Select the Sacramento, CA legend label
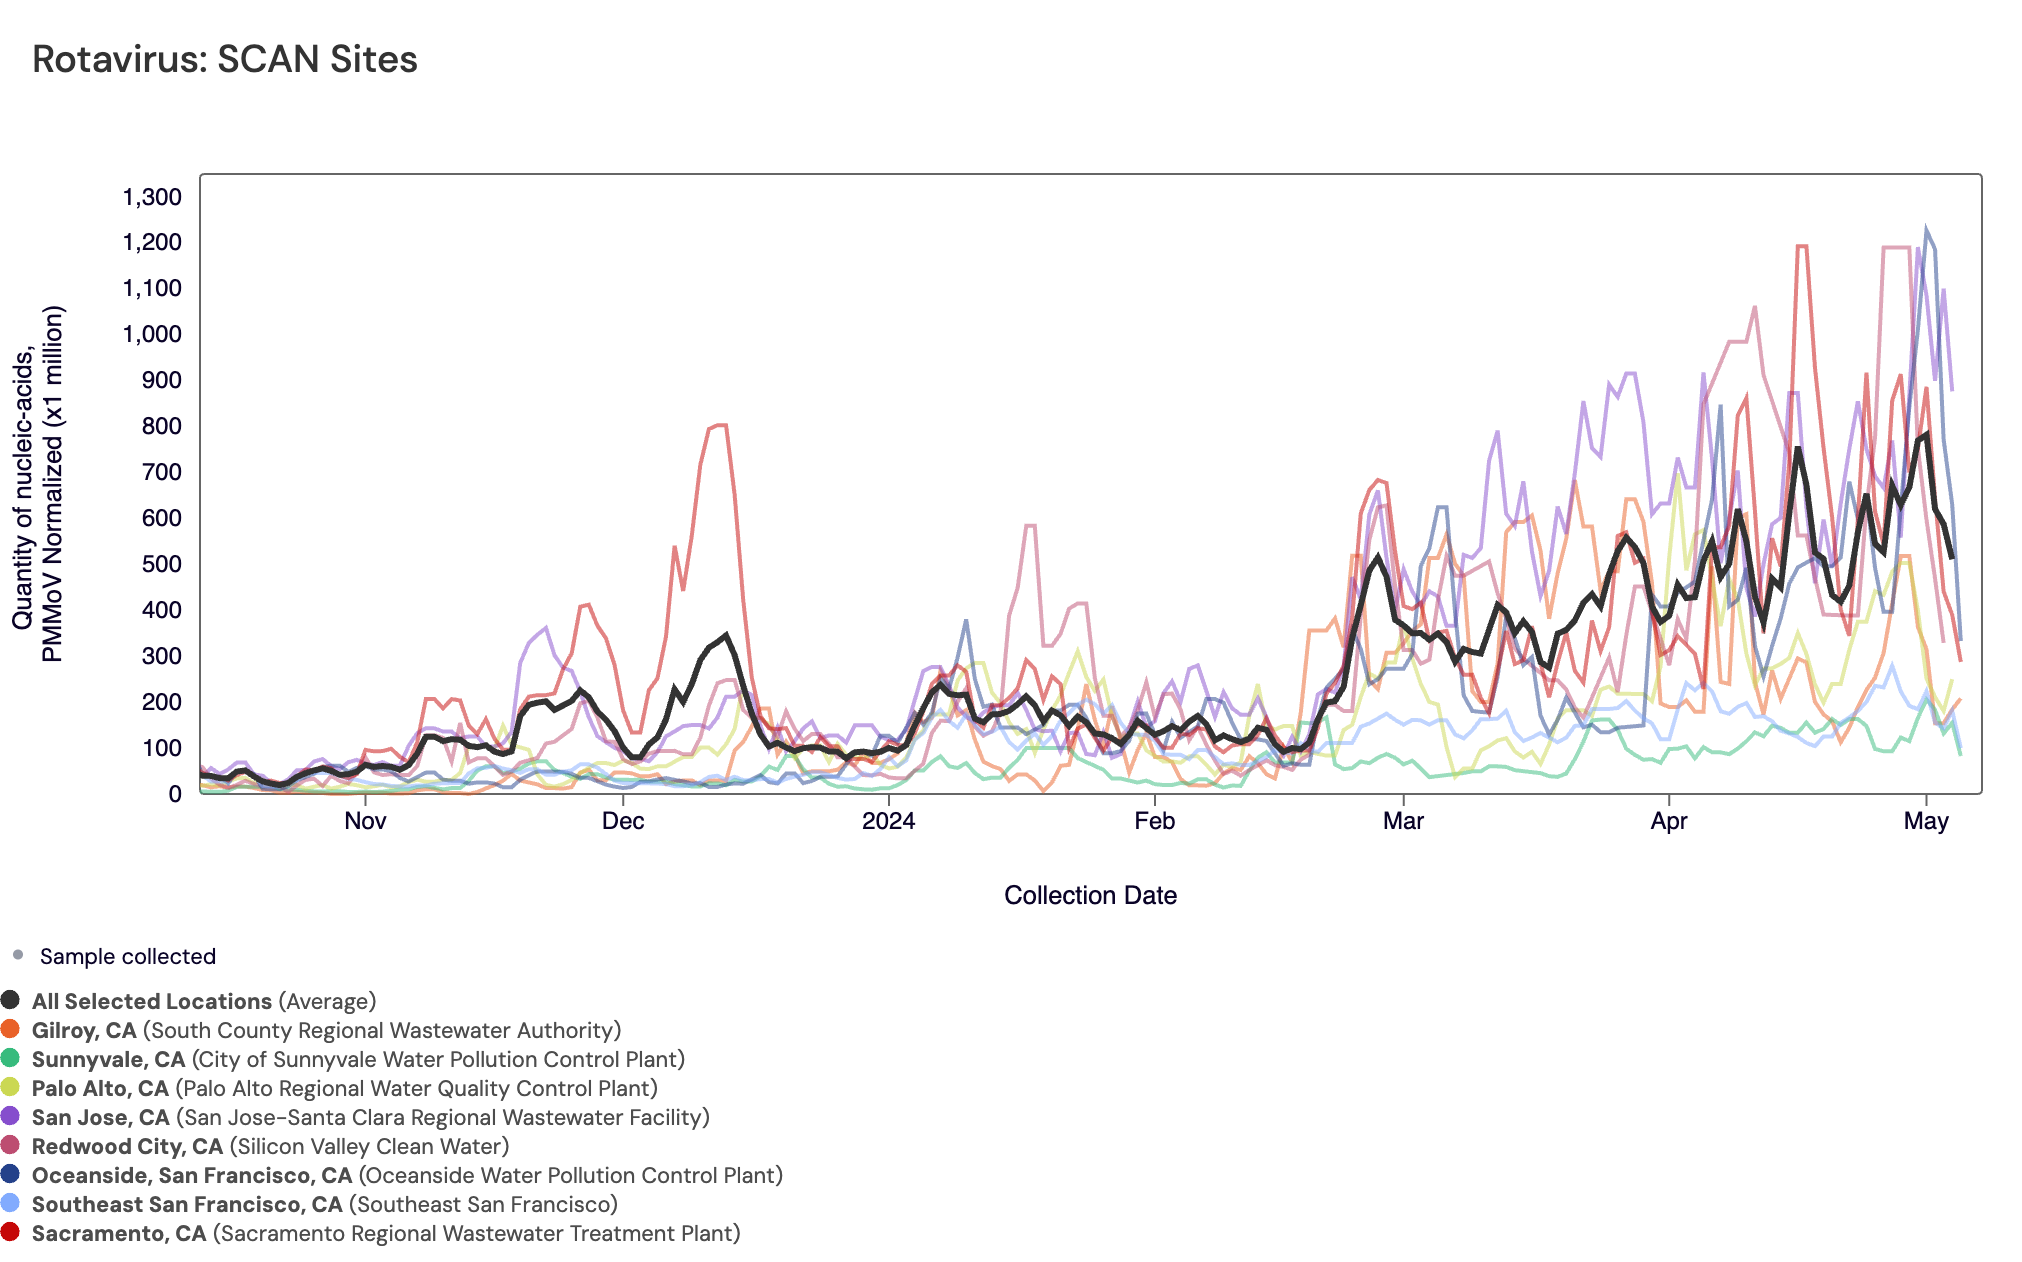2022x1262 pixels. pyautogui.click(x=118, y=1234)
